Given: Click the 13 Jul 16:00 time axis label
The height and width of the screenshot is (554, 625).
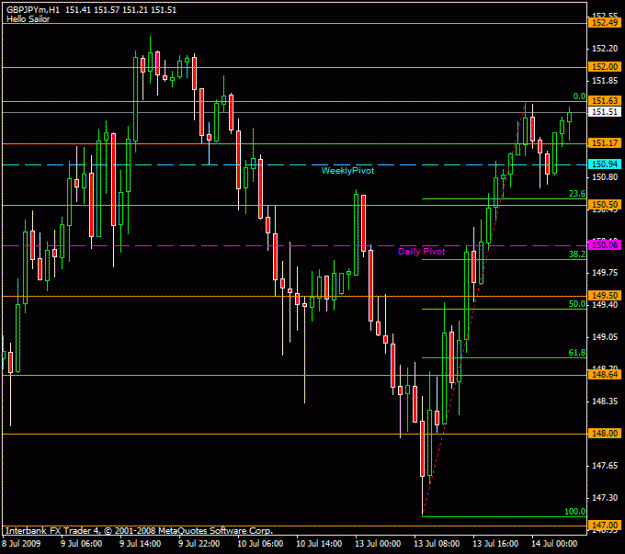Looking at the screenshot, I should (x=496, y=544).
